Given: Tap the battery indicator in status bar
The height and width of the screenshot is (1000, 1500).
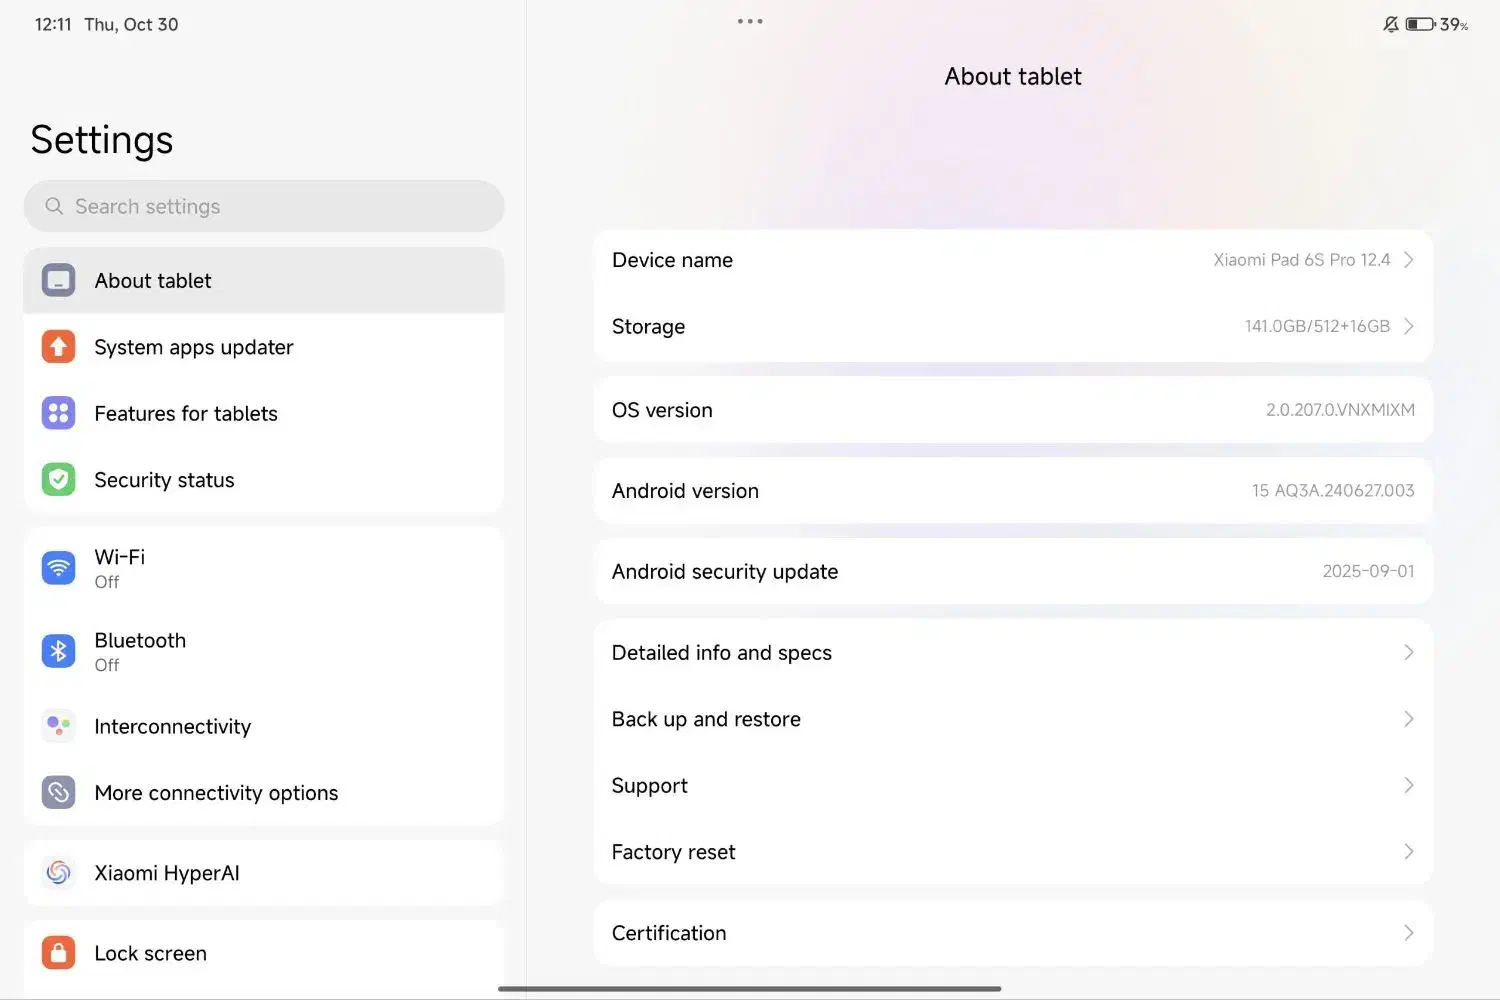Looking at the screenshot, I should pos(1420,24).
